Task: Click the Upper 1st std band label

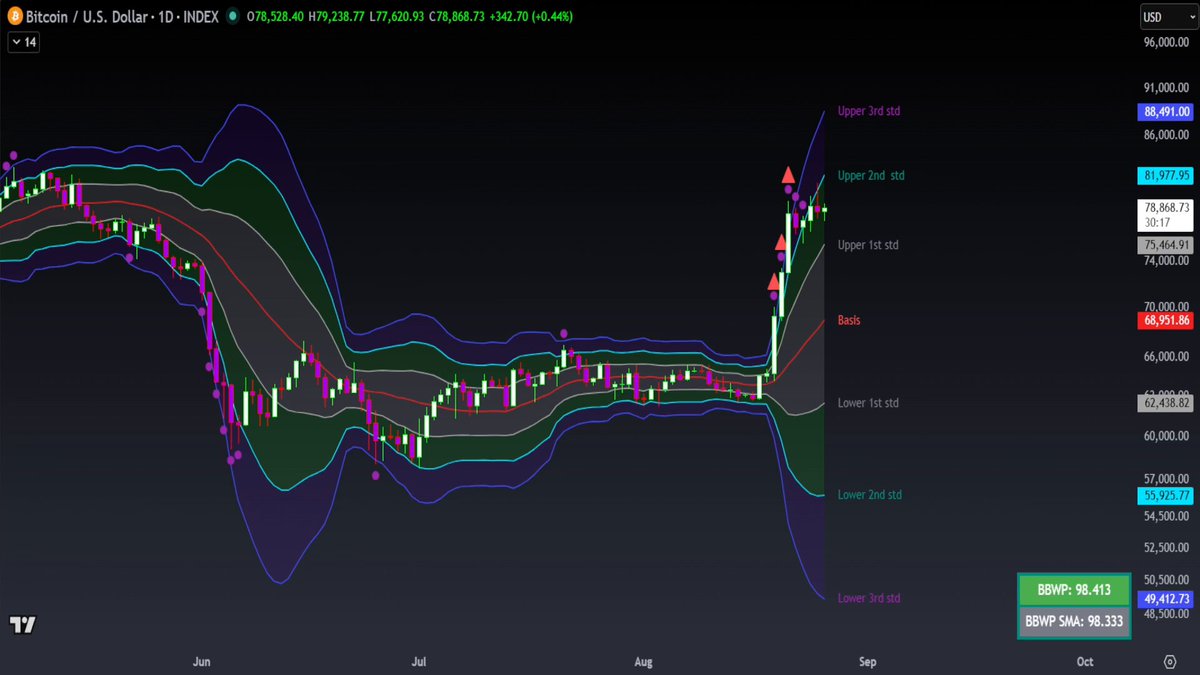Action: pyautogui.click(x=868, y=245)
